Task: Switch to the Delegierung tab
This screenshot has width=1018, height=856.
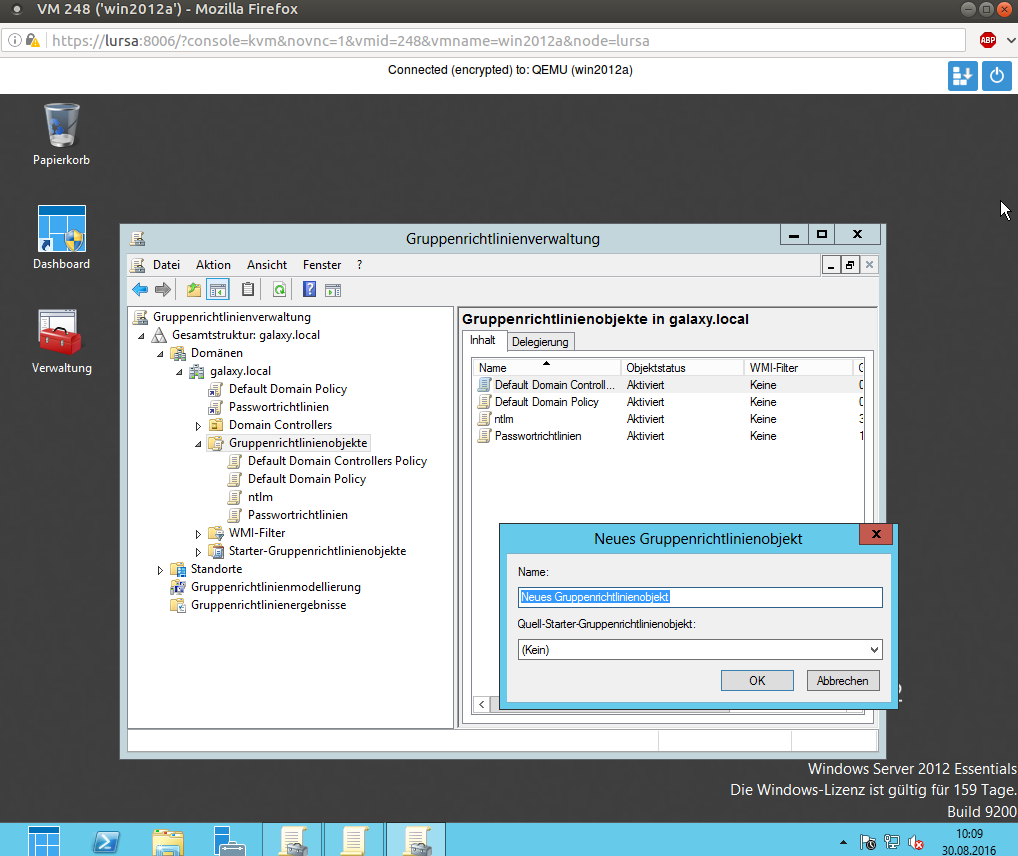Action: pos(540,342)
